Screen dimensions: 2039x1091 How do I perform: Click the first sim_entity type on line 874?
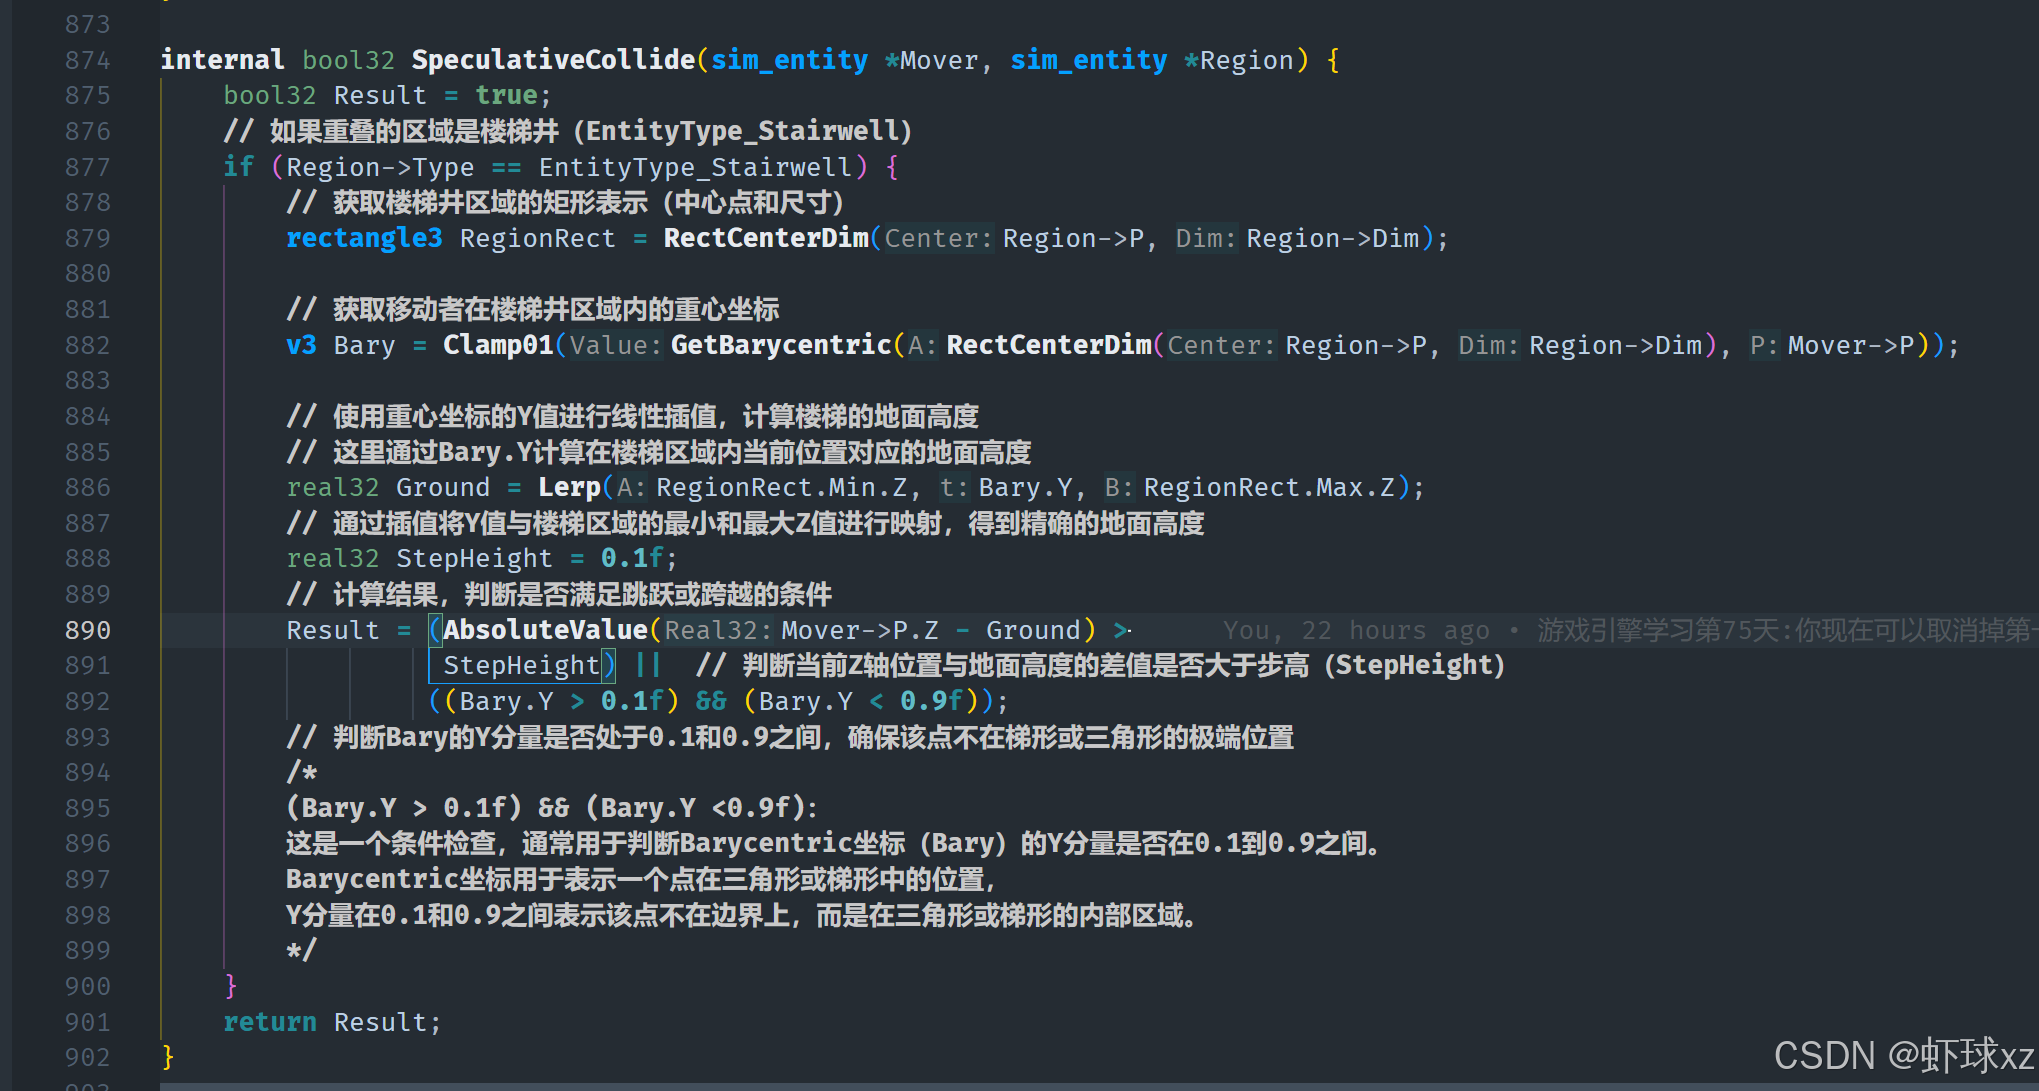click(x=789, y=60)
